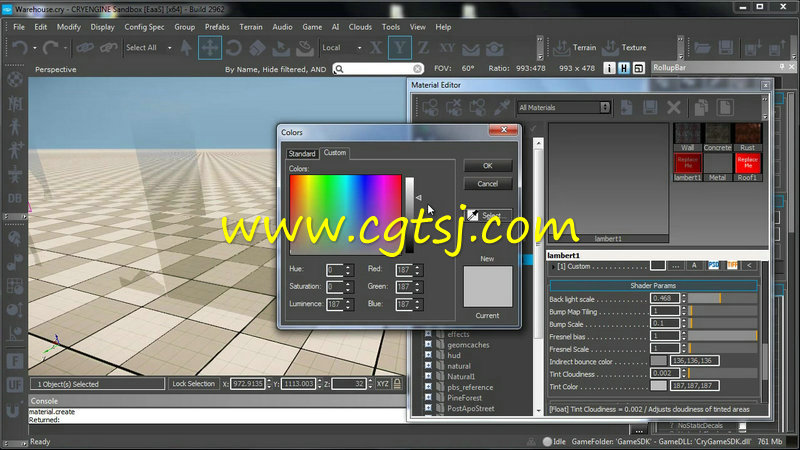
Task: Toggle the viewport info 'i' icon
Action: 609,68
